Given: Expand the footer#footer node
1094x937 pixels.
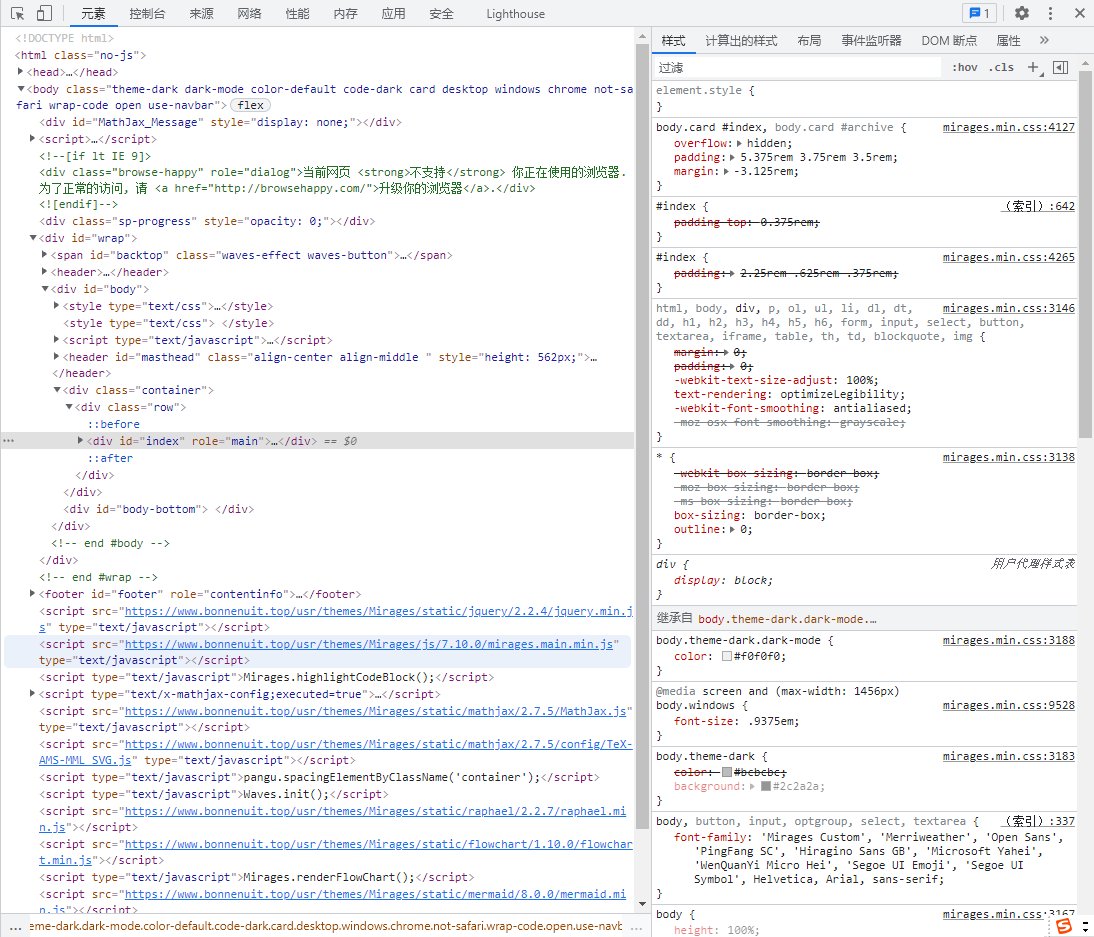Looking at the screenshot, I should click(32, 594).
